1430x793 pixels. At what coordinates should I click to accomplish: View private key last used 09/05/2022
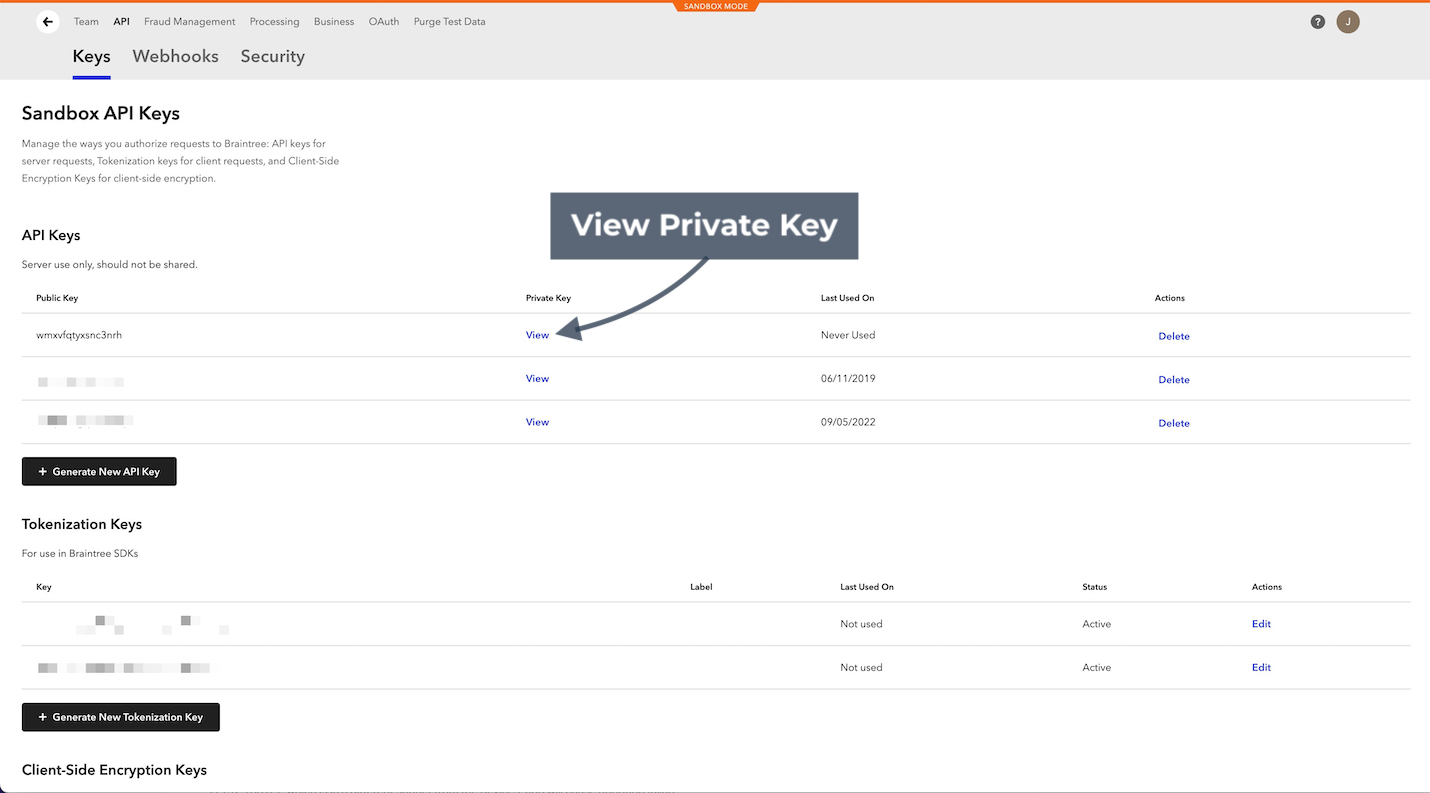(x=537, y=422)
